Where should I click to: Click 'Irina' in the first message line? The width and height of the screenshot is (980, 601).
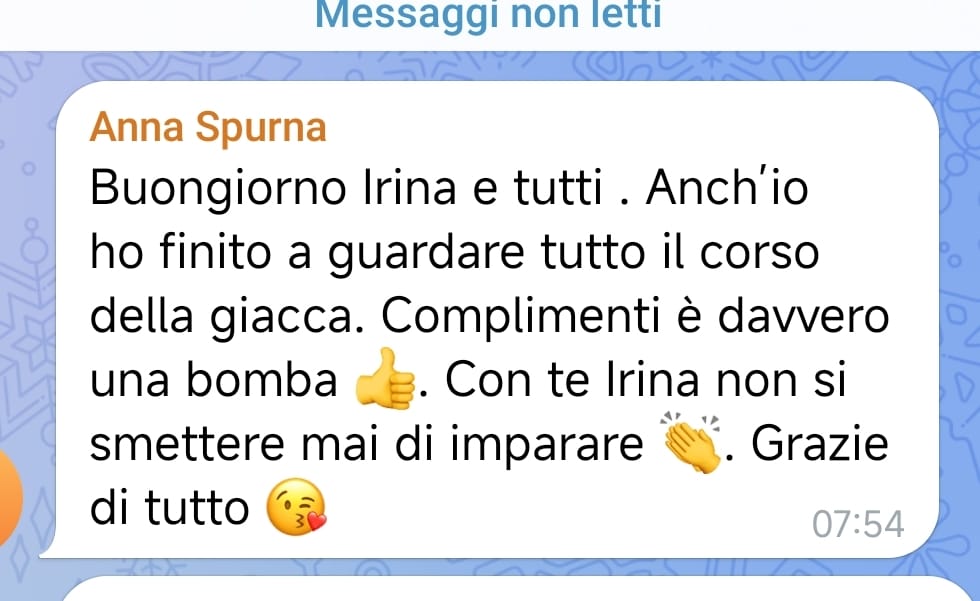(x=410, y=188)
